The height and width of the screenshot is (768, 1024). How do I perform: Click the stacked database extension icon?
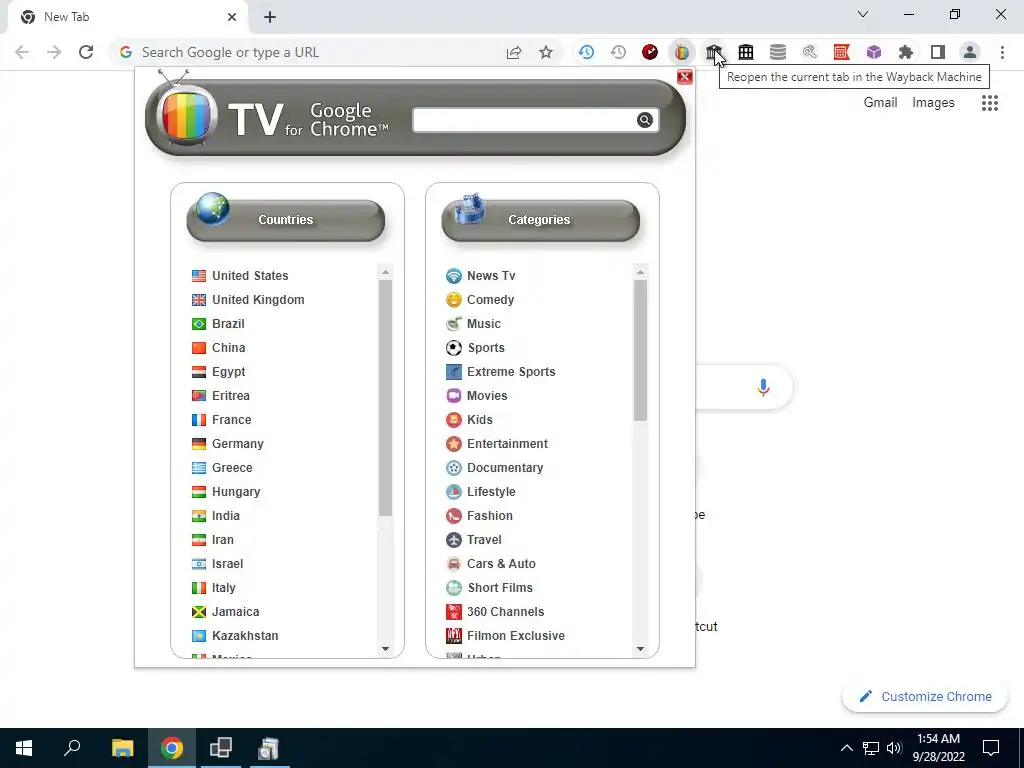click(777, 52)
